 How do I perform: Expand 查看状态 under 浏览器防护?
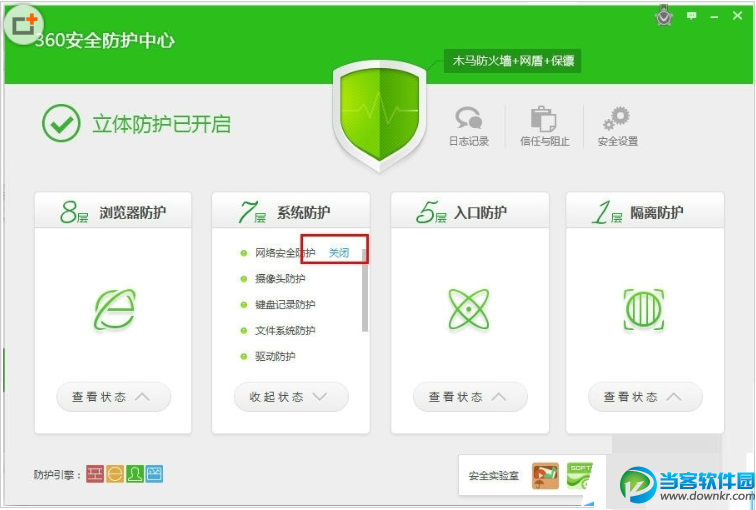click(114, 397)
